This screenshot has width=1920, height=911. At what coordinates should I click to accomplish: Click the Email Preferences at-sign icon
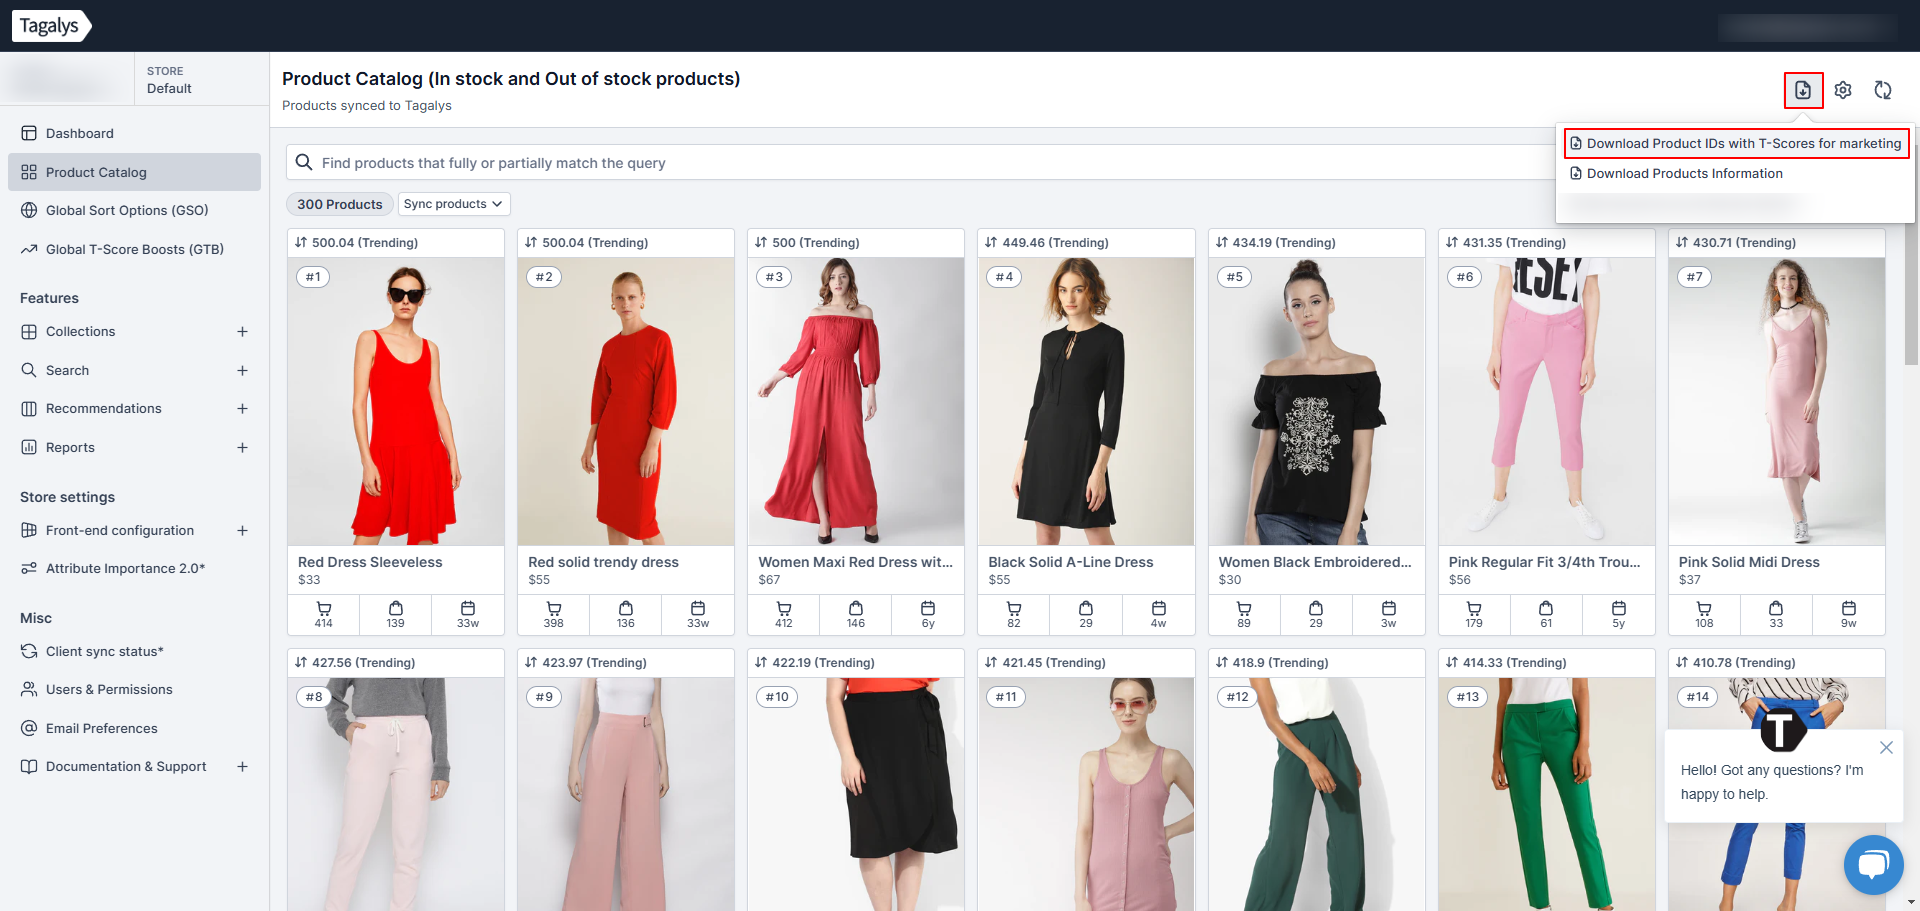[29, 728]
